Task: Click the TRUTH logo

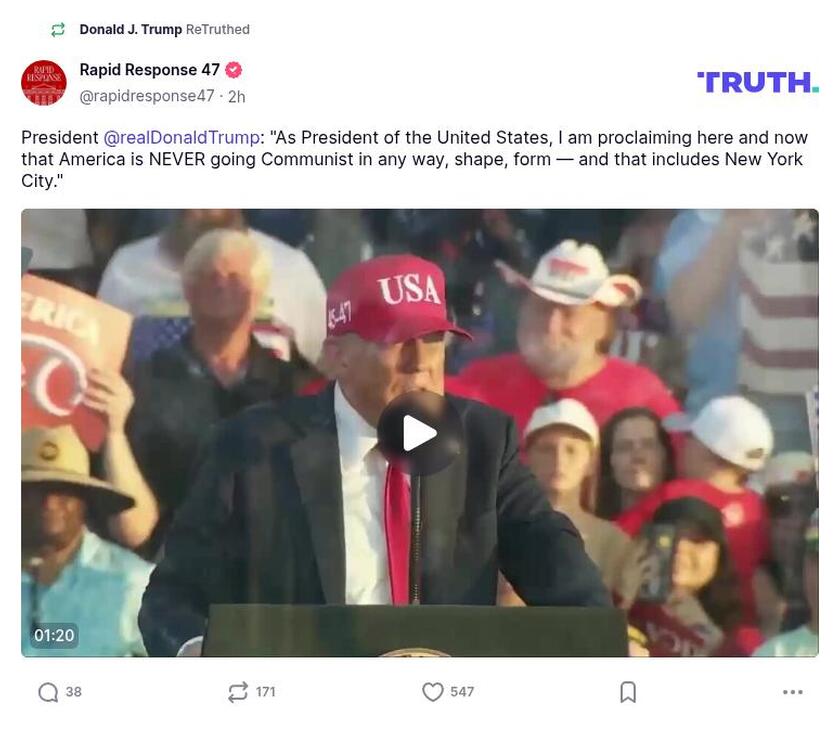Action: click(x=757, y=80)
